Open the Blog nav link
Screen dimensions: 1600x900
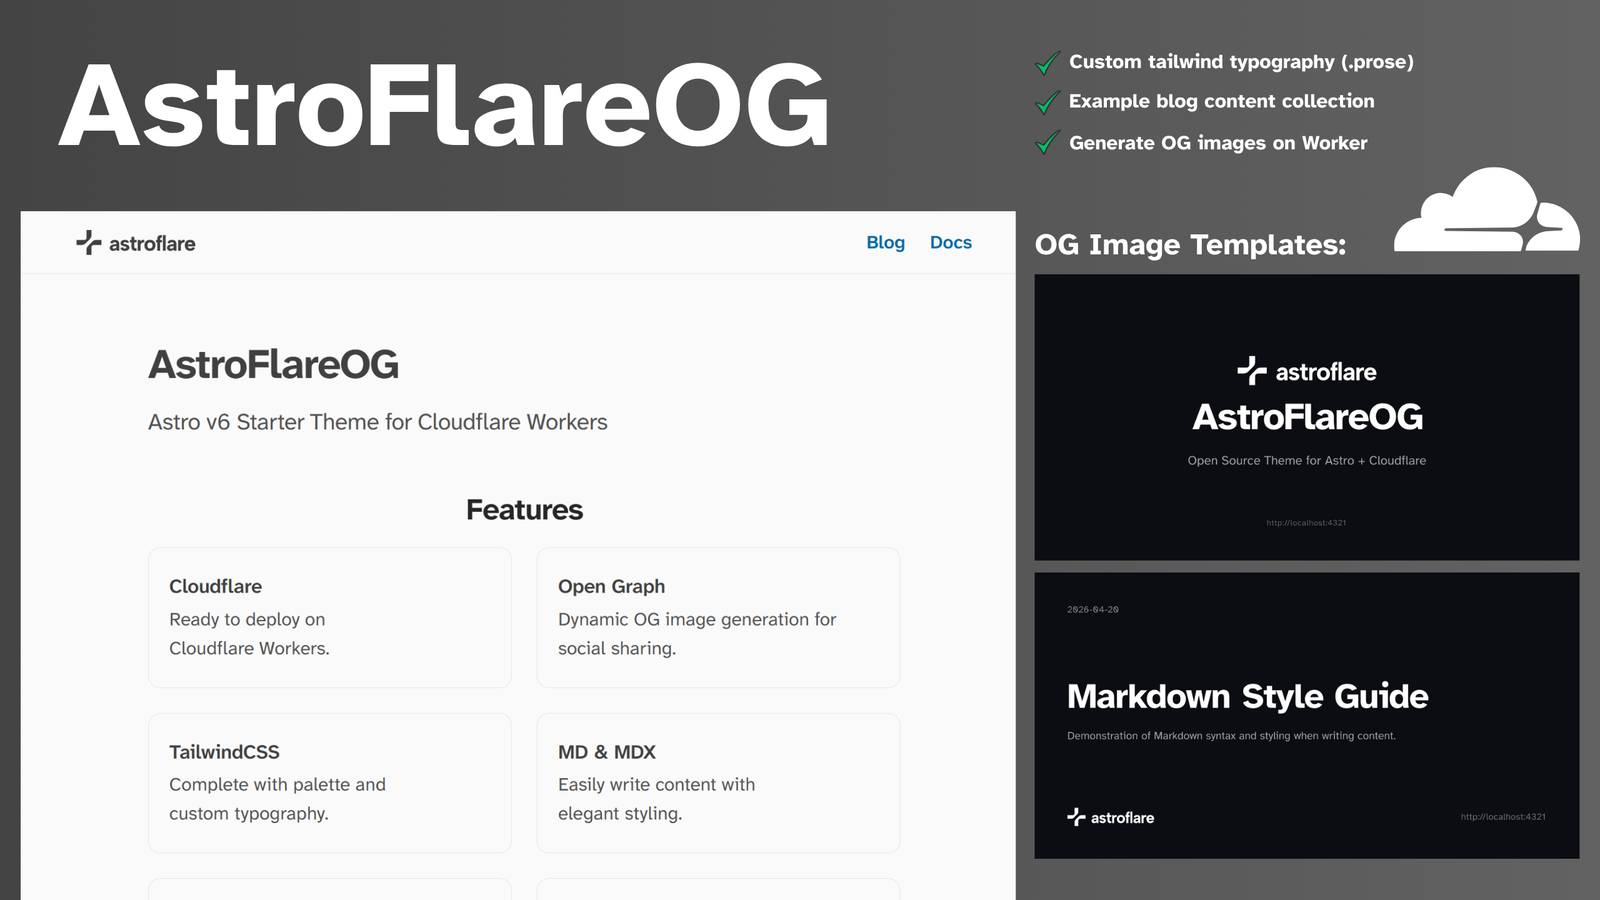point(885,243)
